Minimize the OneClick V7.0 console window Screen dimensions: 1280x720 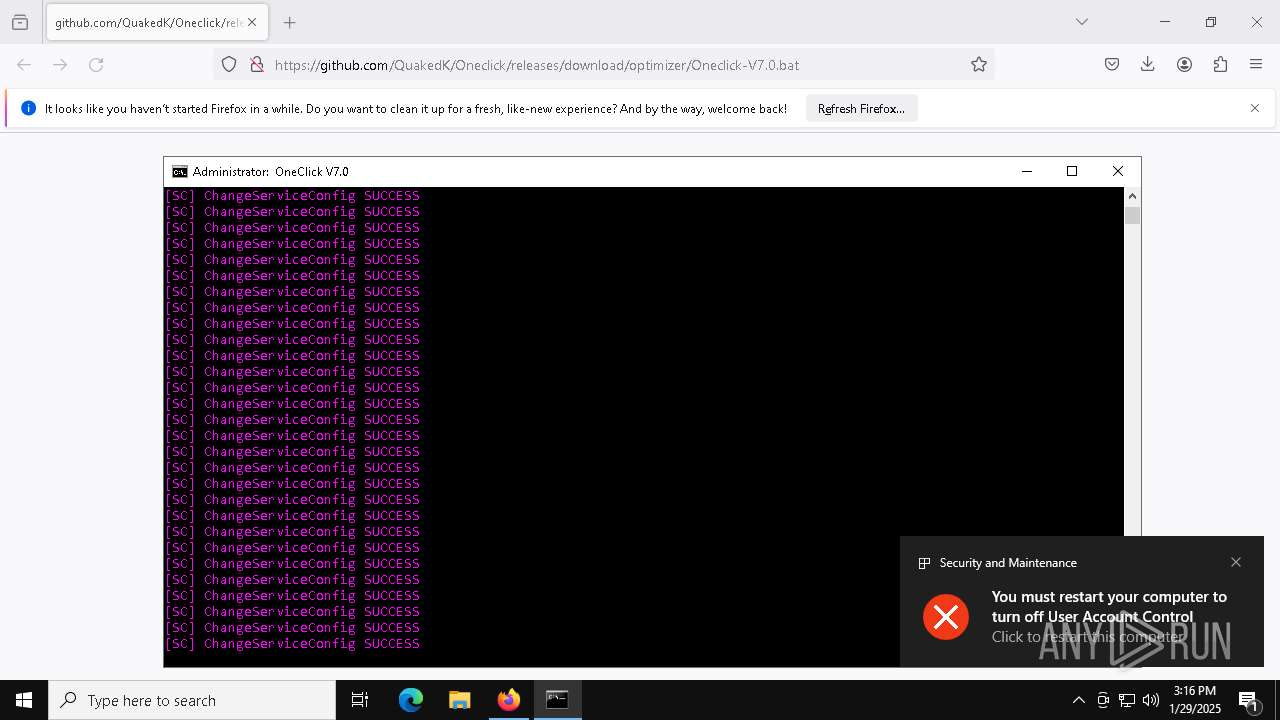(x=1026, y=171)
